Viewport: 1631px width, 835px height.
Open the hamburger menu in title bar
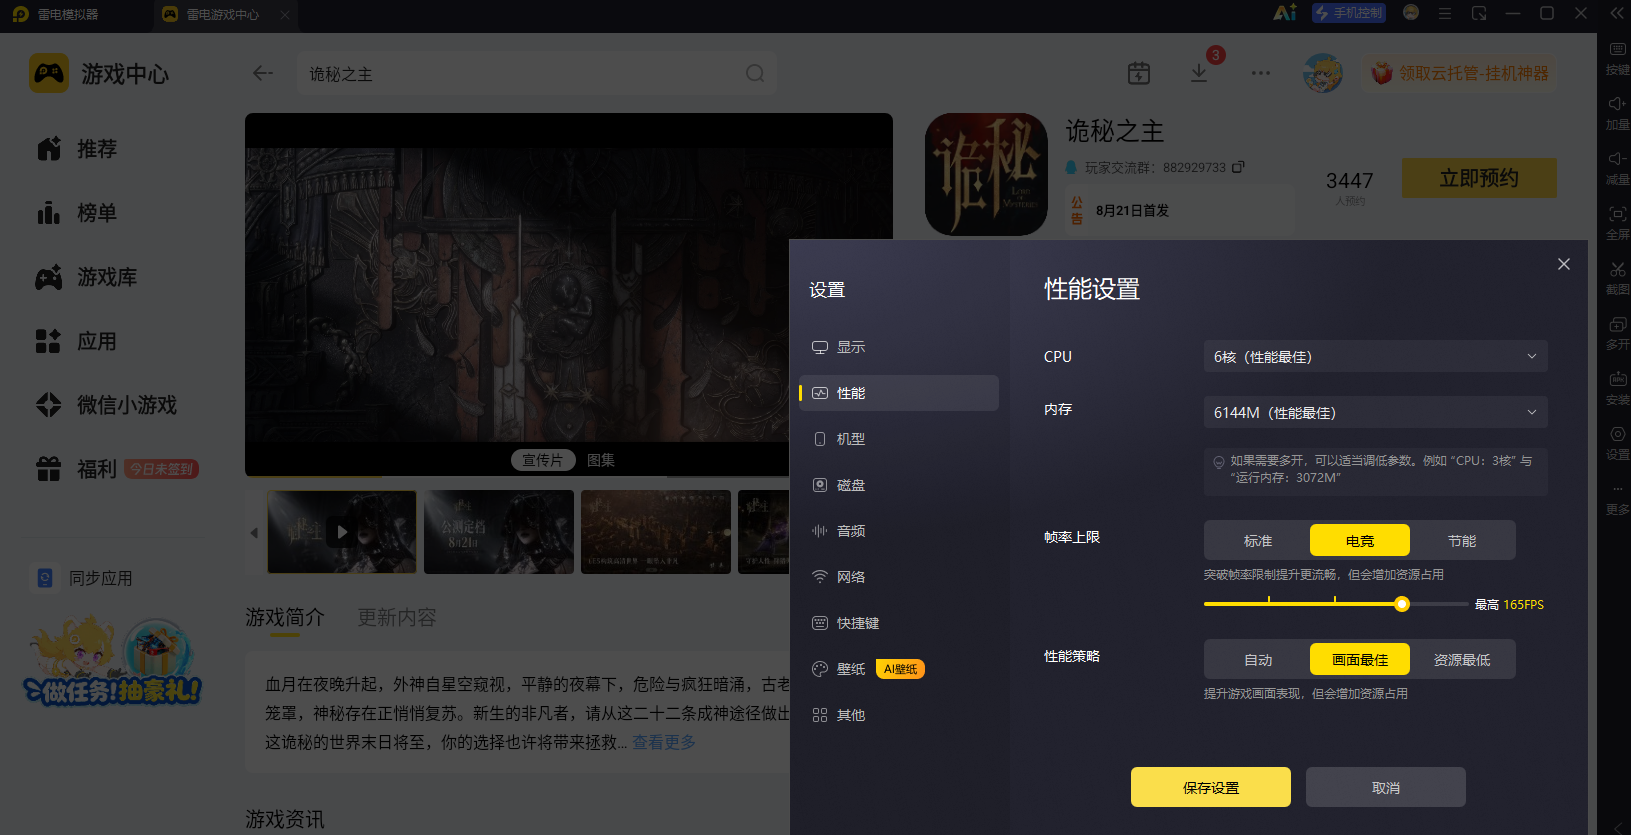tap(1445, 13)
